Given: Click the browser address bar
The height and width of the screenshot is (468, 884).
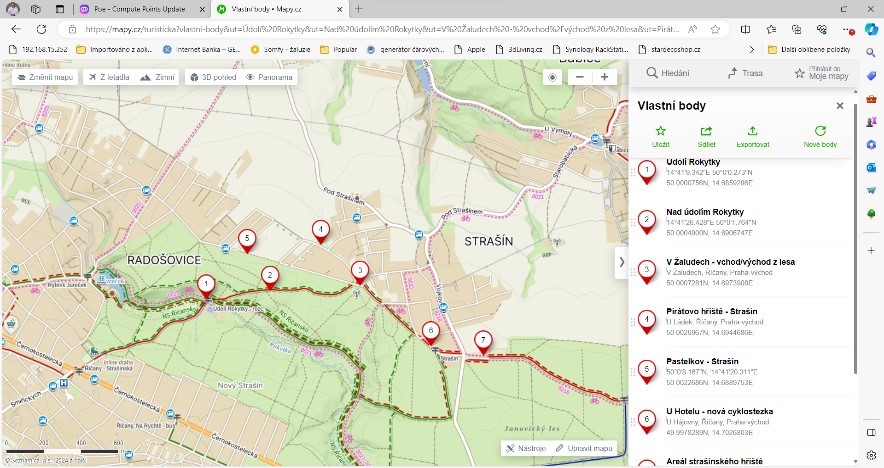Looking at the screenshot, I should (382, 29).
